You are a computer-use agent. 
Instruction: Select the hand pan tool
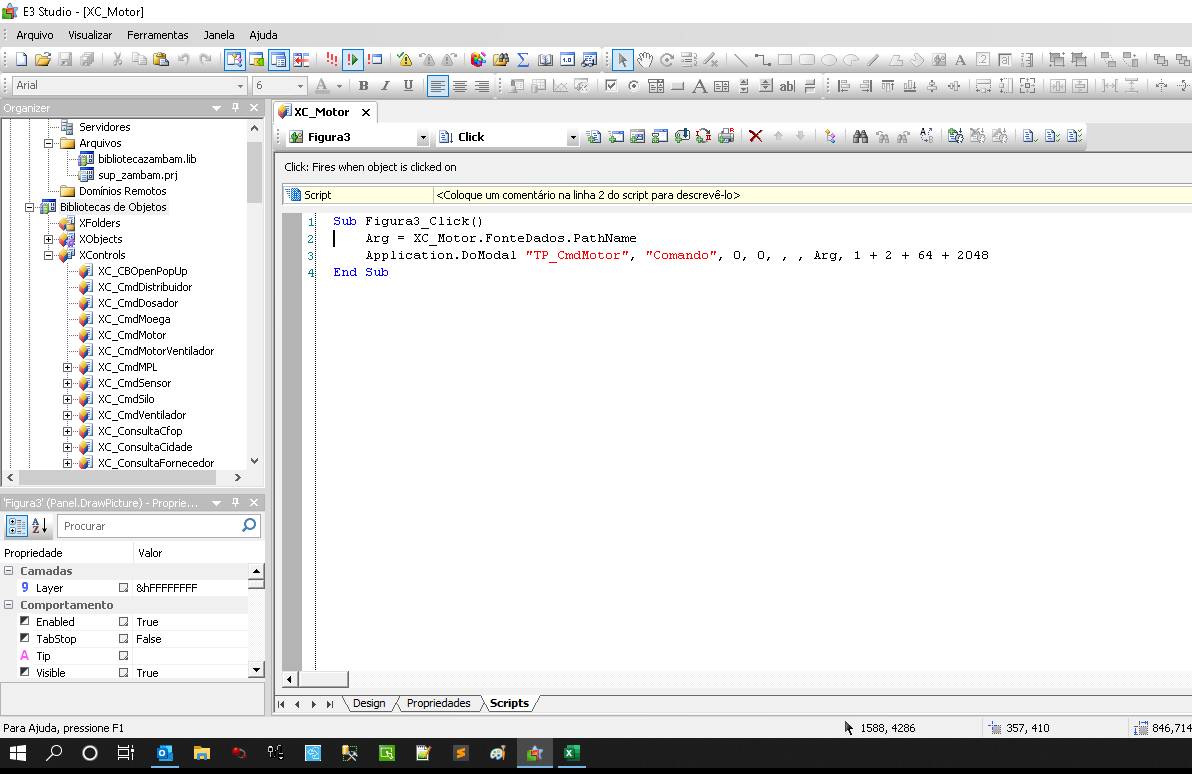(x=645, y=59)
